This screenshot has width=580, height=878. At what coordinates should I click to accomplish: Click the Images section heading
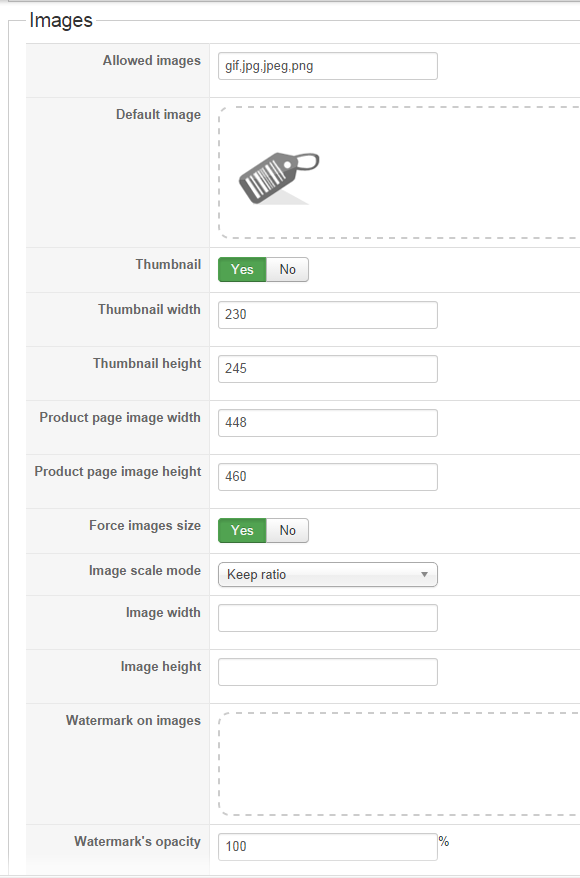click(60, 20)
